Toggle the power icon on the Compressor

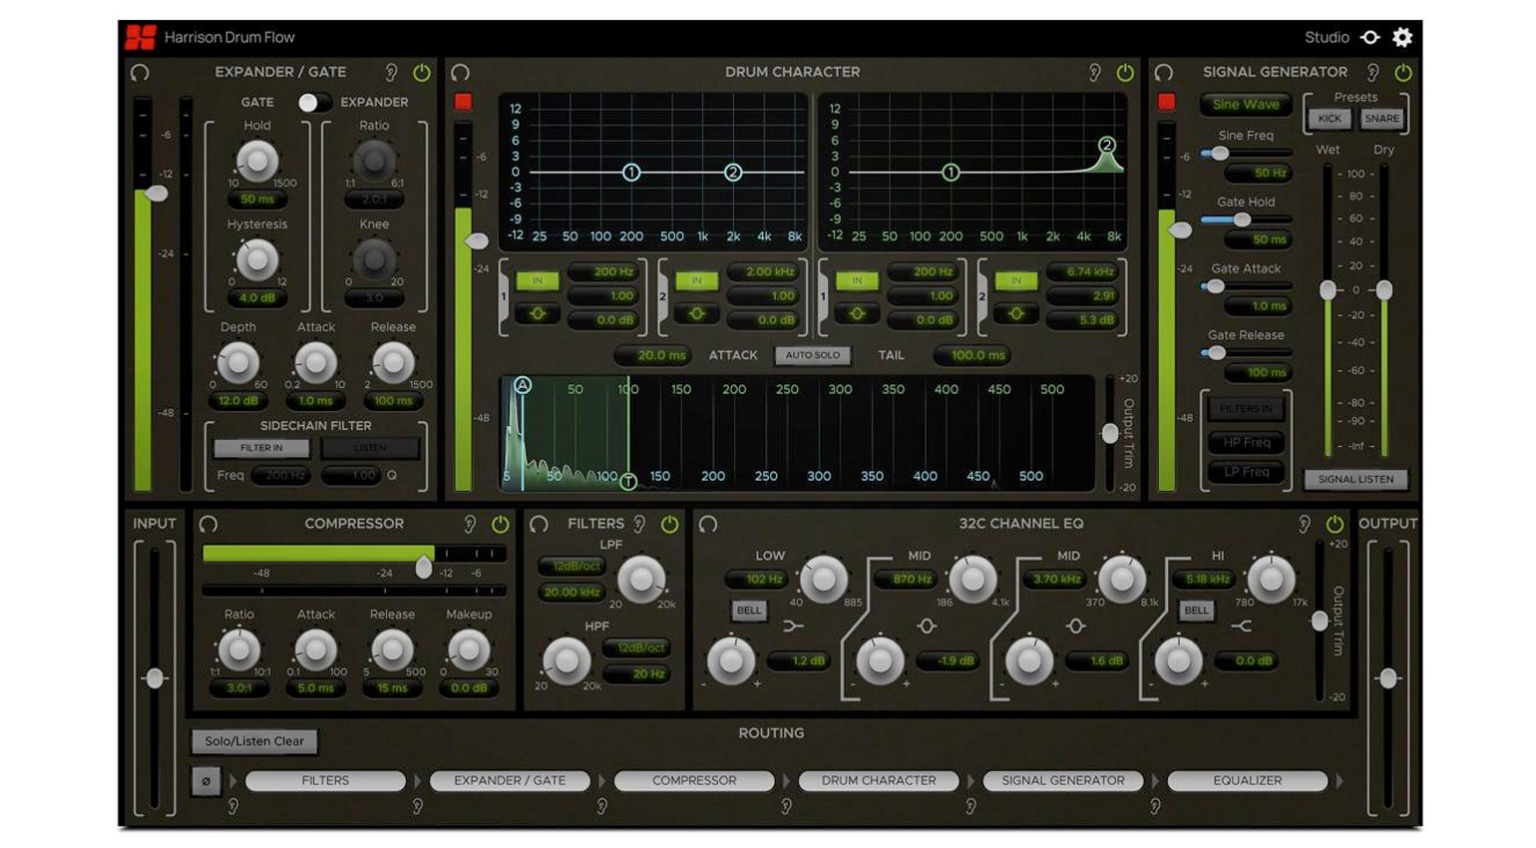[x=500, y=523]
